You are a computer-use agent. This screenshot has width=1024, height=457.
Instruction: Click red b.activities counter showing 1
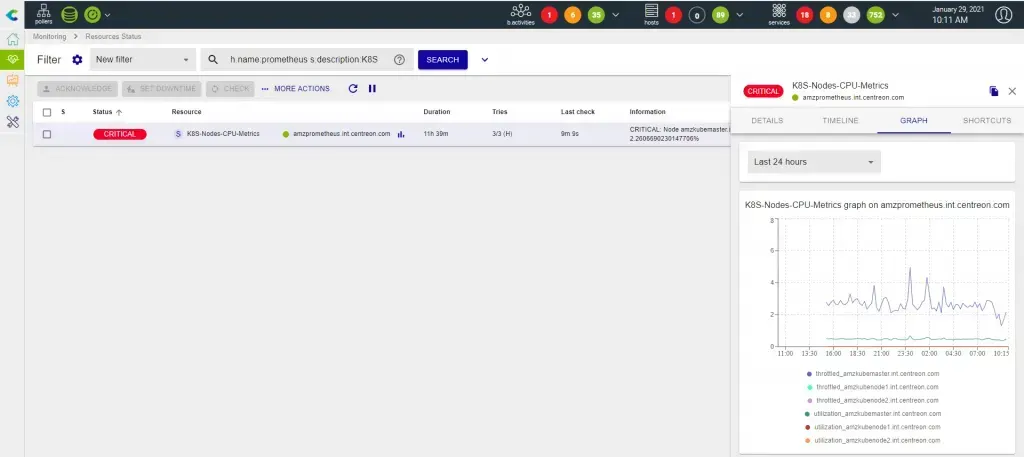(549, 15)
